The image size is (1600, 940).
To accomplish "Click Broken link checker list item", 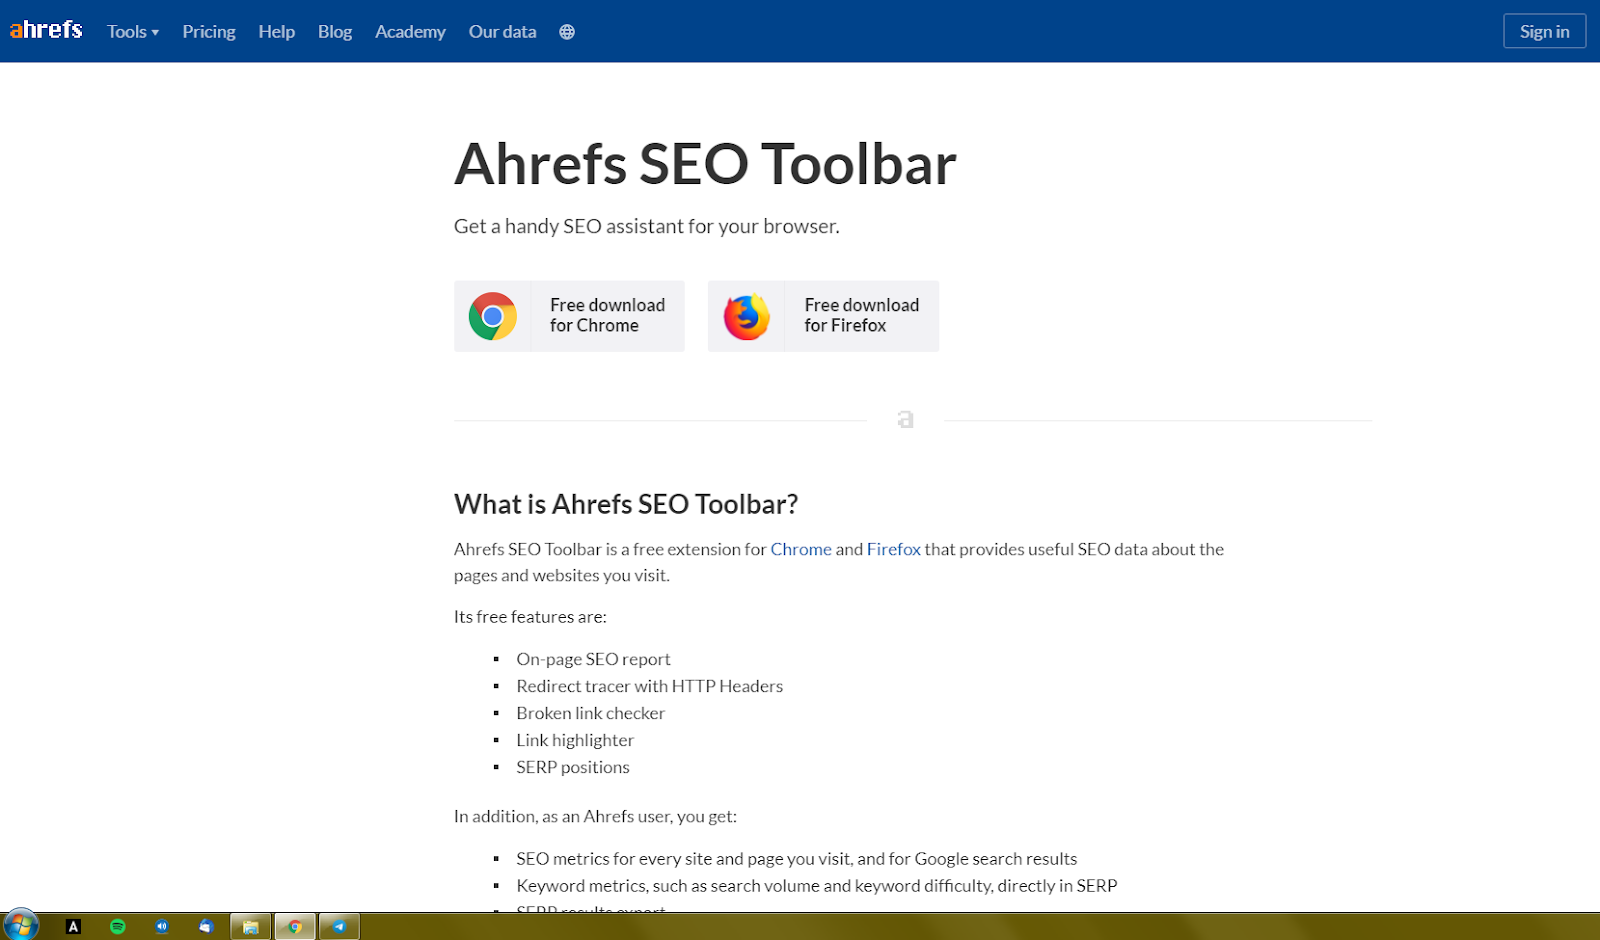I will click(590, 713).
